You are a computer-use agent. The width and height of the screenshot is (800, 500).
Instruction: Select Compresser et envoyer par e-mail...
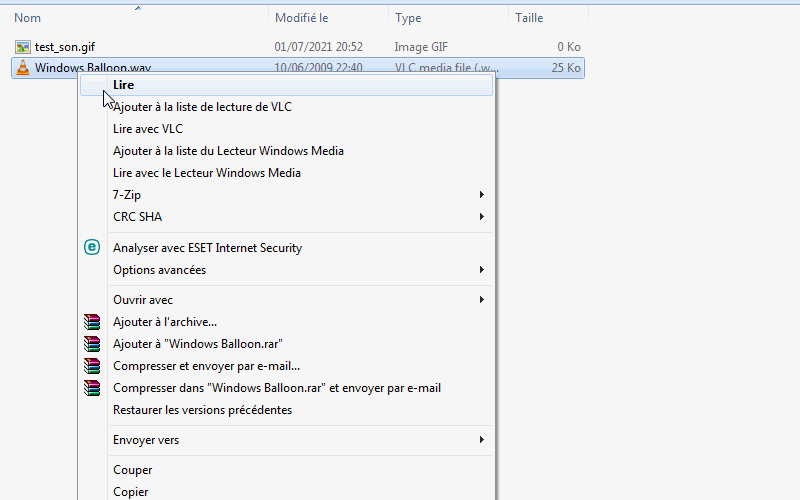pyautogui.click(x=286, y=366)
